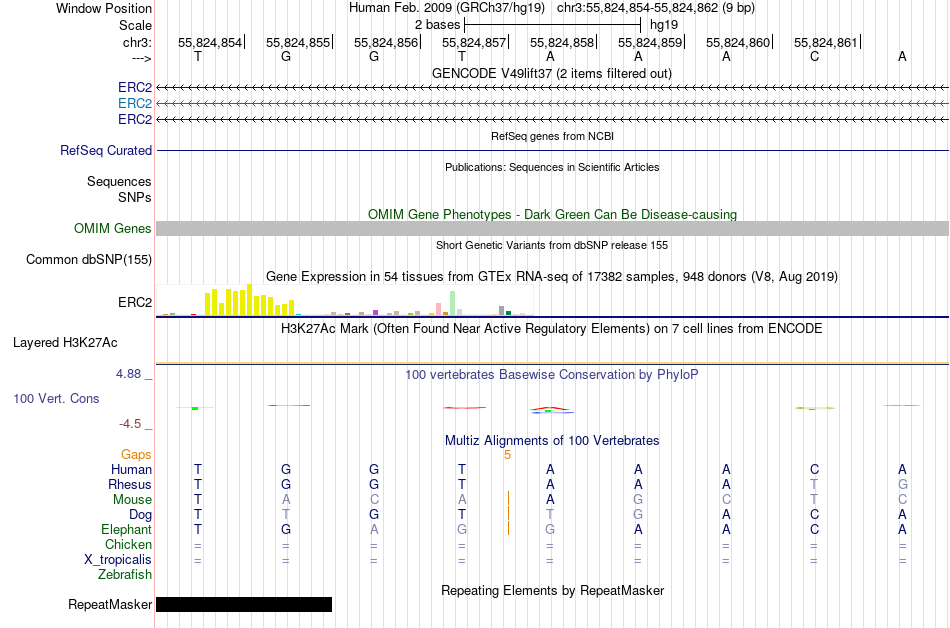Click Gene Expression in 54 tissues title
The height and width of the screenshot is (628, 950).
552,277
